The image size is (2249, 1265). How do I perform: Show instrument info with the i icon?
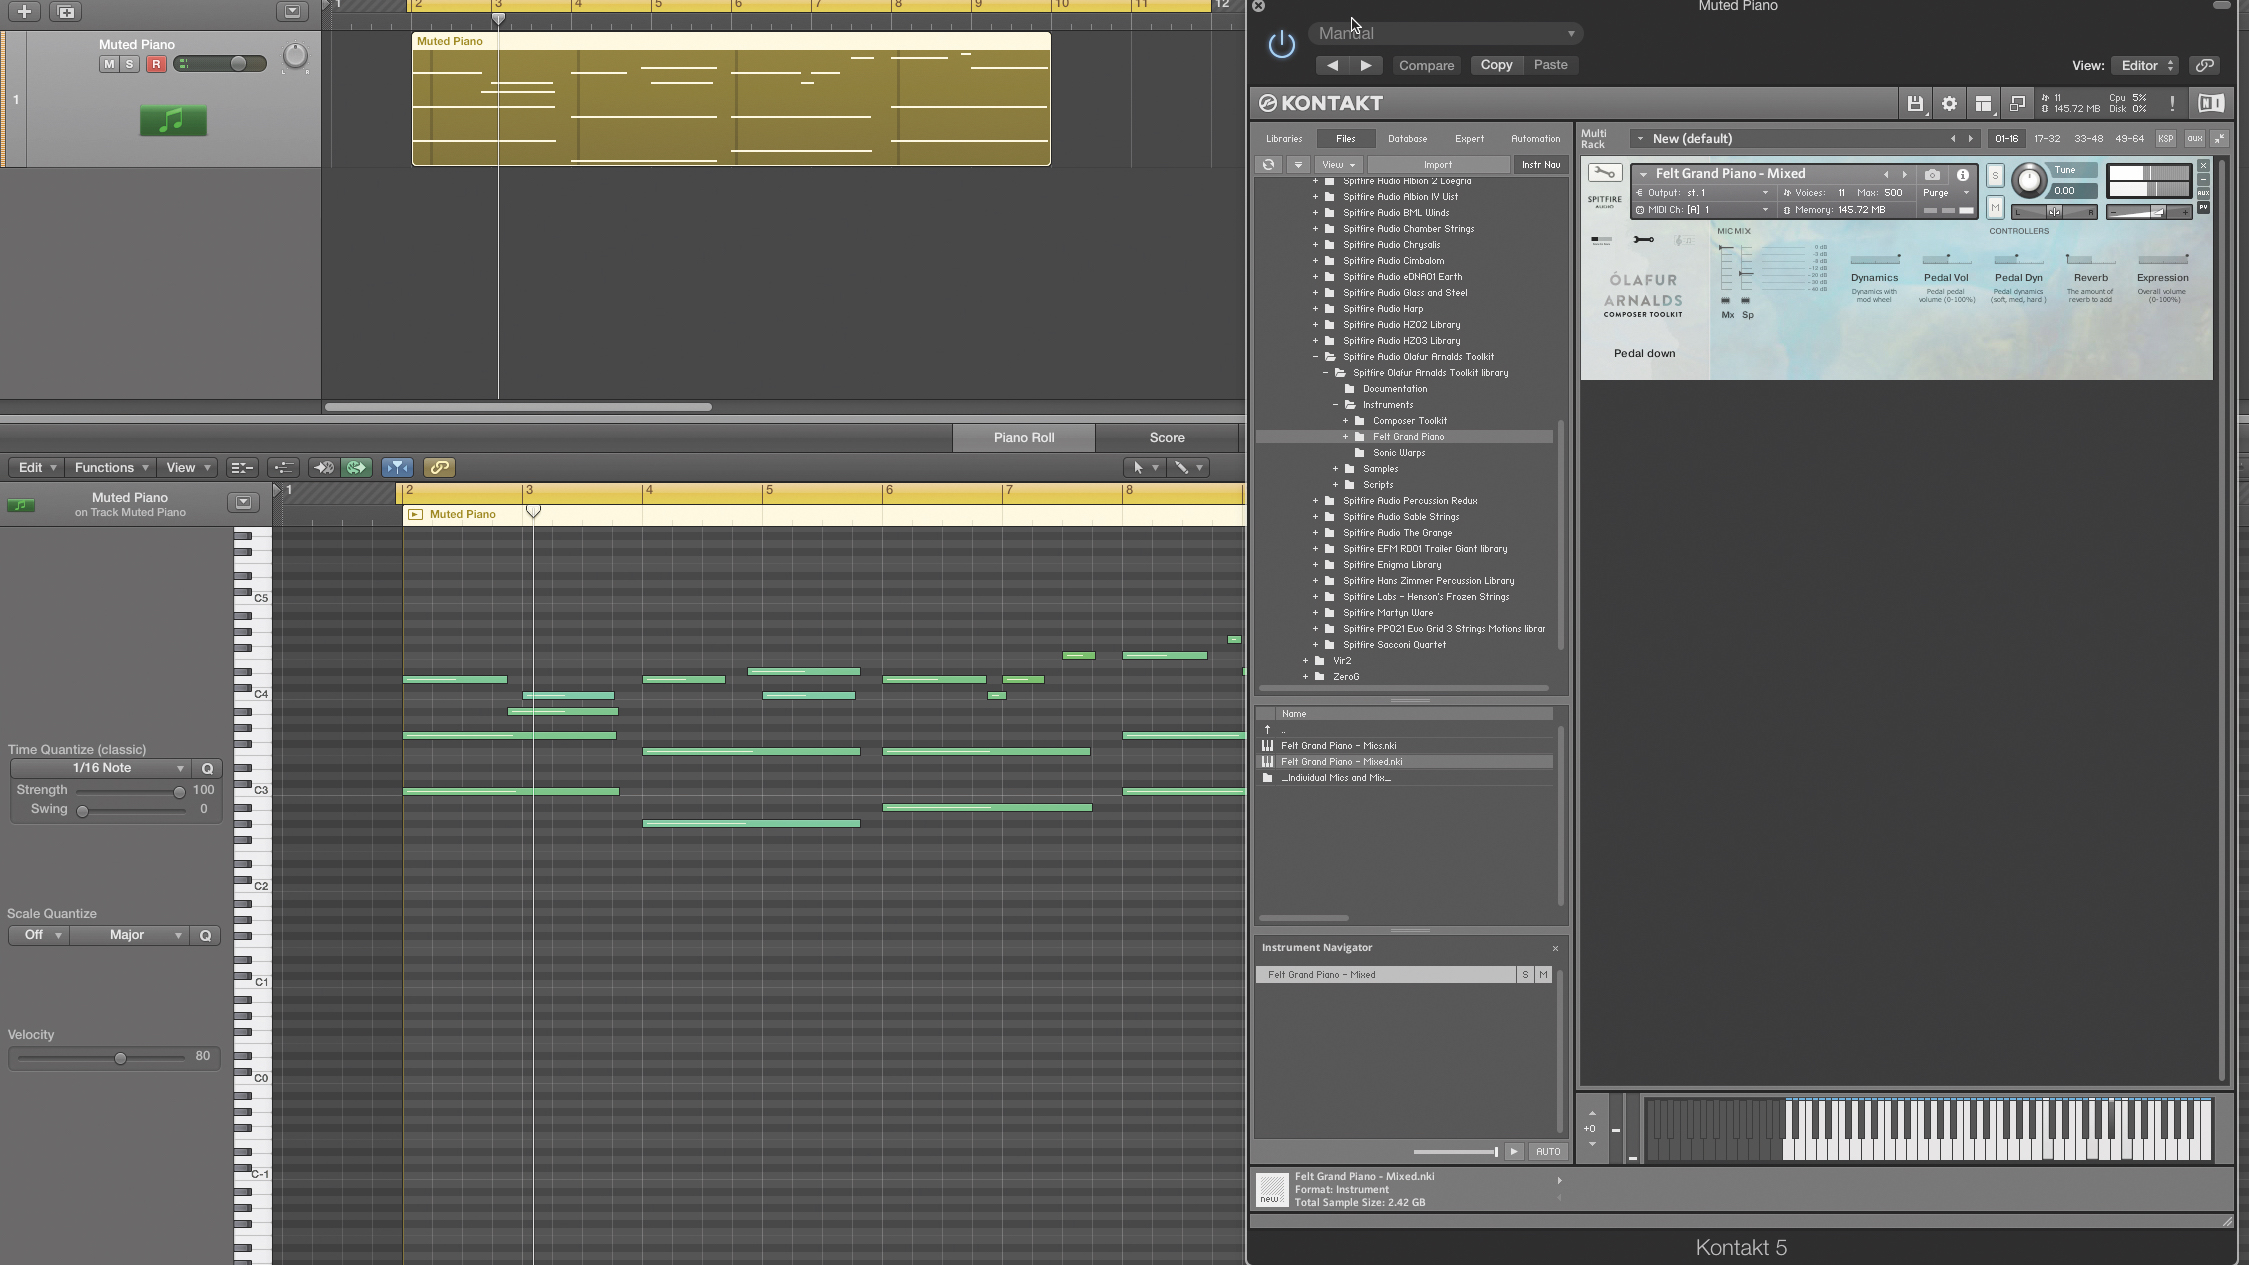click(x=1962, y=174)
